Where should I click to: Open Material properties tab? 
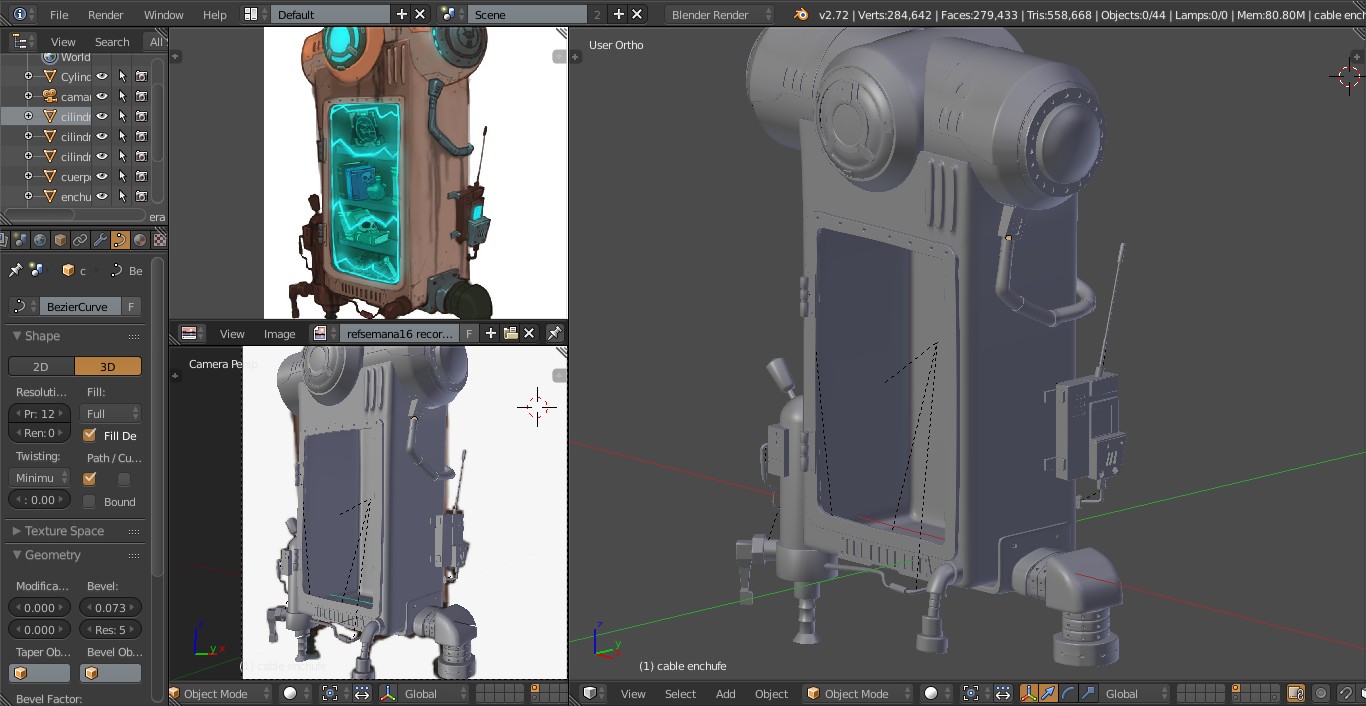[140, 240]
